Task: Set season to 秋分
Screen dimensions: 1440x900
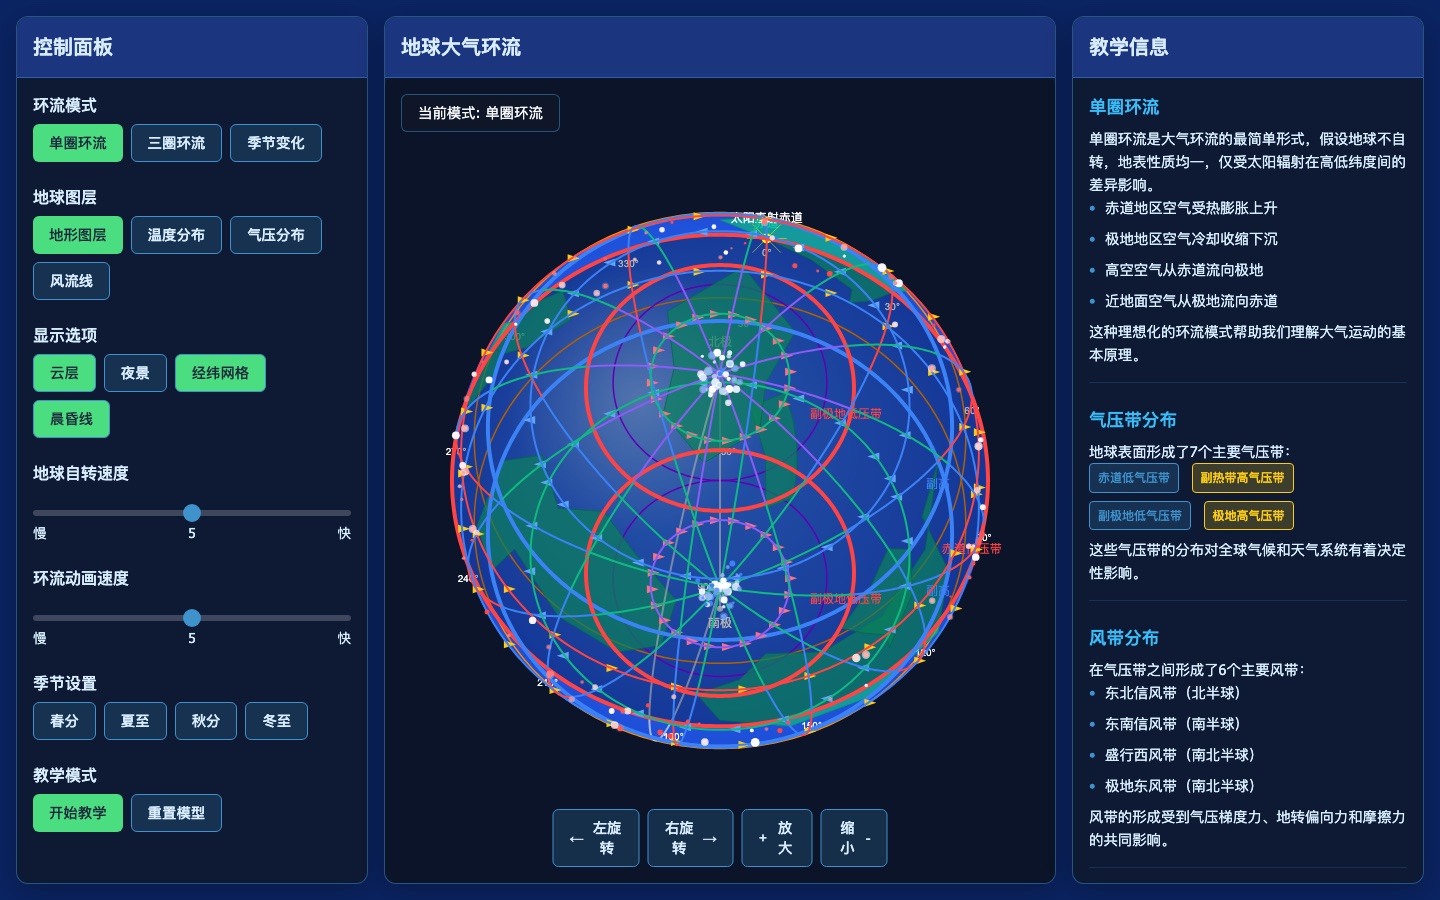Action: tap(206, 721)
